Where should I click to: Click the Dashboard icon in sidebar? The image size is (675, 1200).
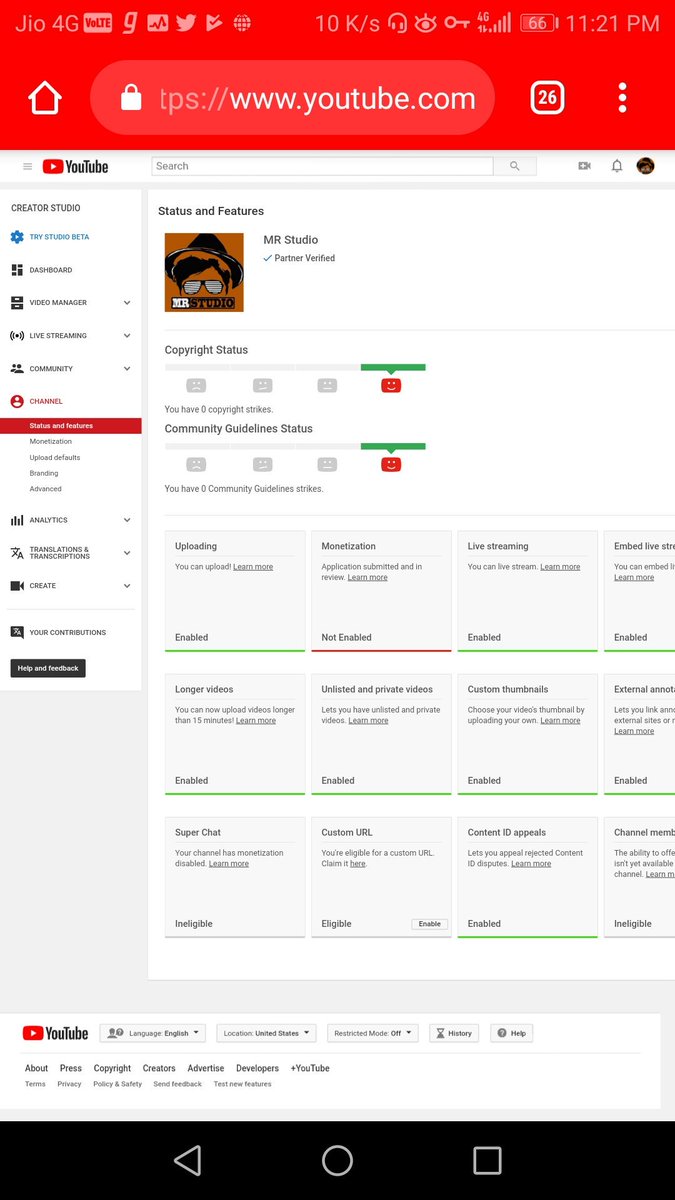click(x=17, y=270)
